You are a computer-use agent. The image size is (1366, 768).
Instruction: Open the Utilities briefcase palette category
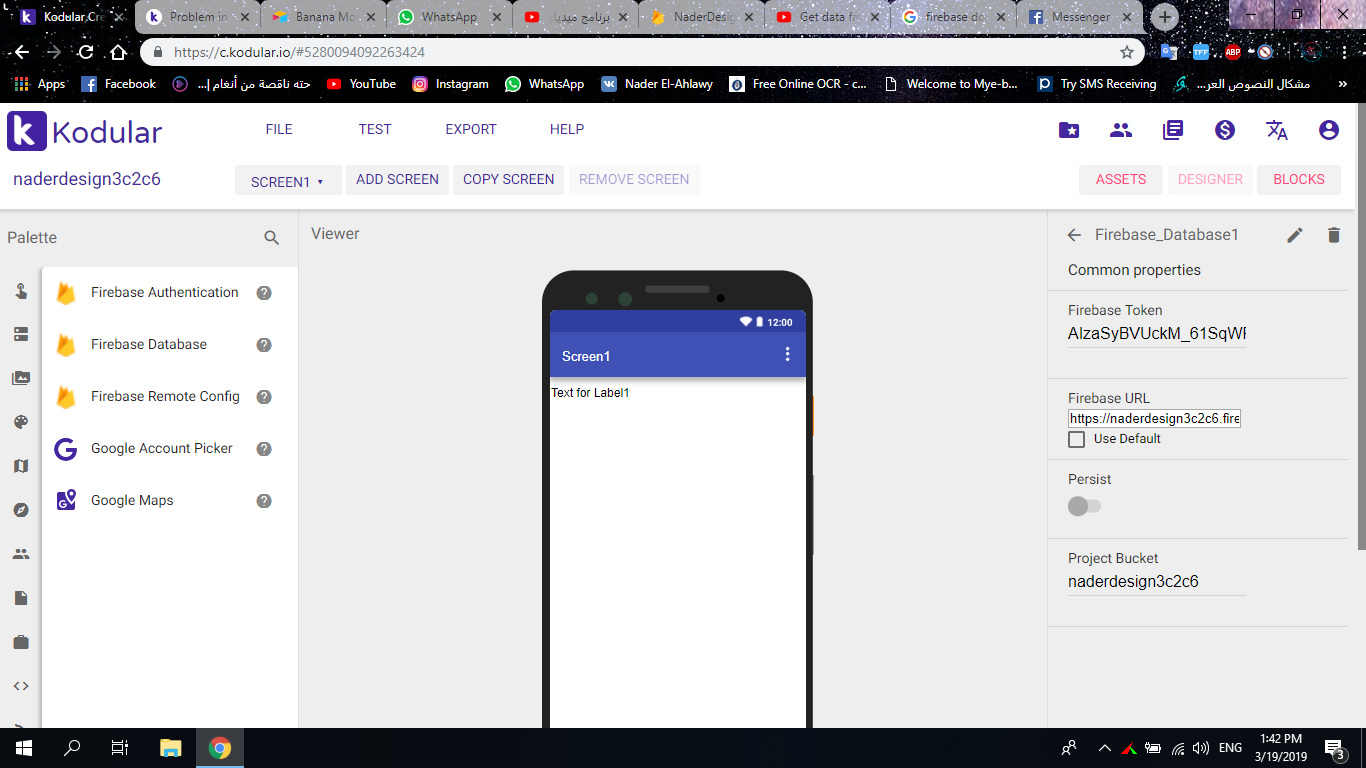(x=21, y=642)
